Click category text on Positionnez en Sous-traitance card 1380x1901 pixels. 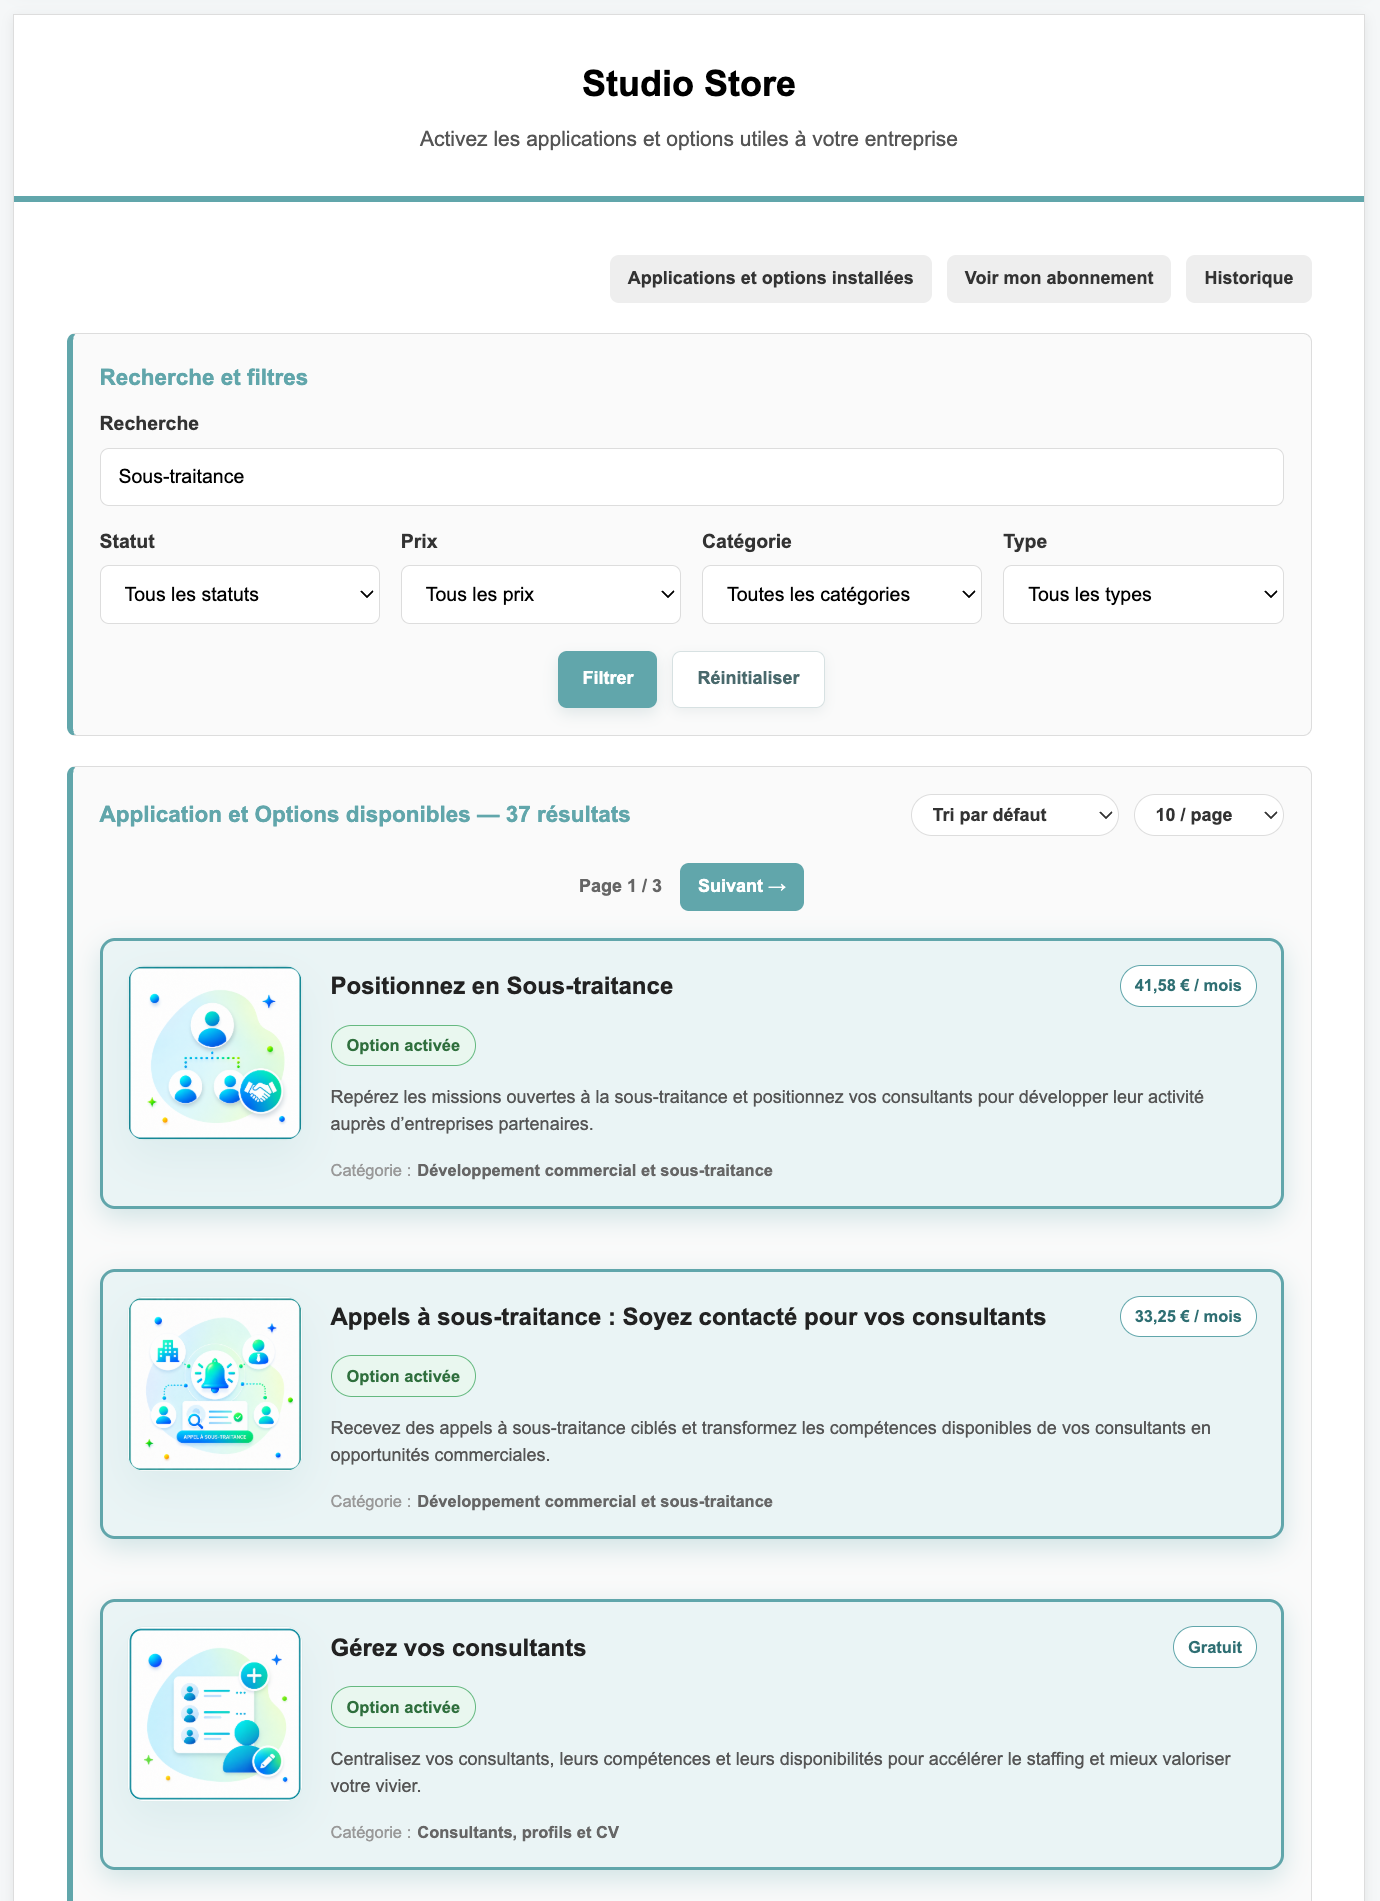click(595, 1171)
